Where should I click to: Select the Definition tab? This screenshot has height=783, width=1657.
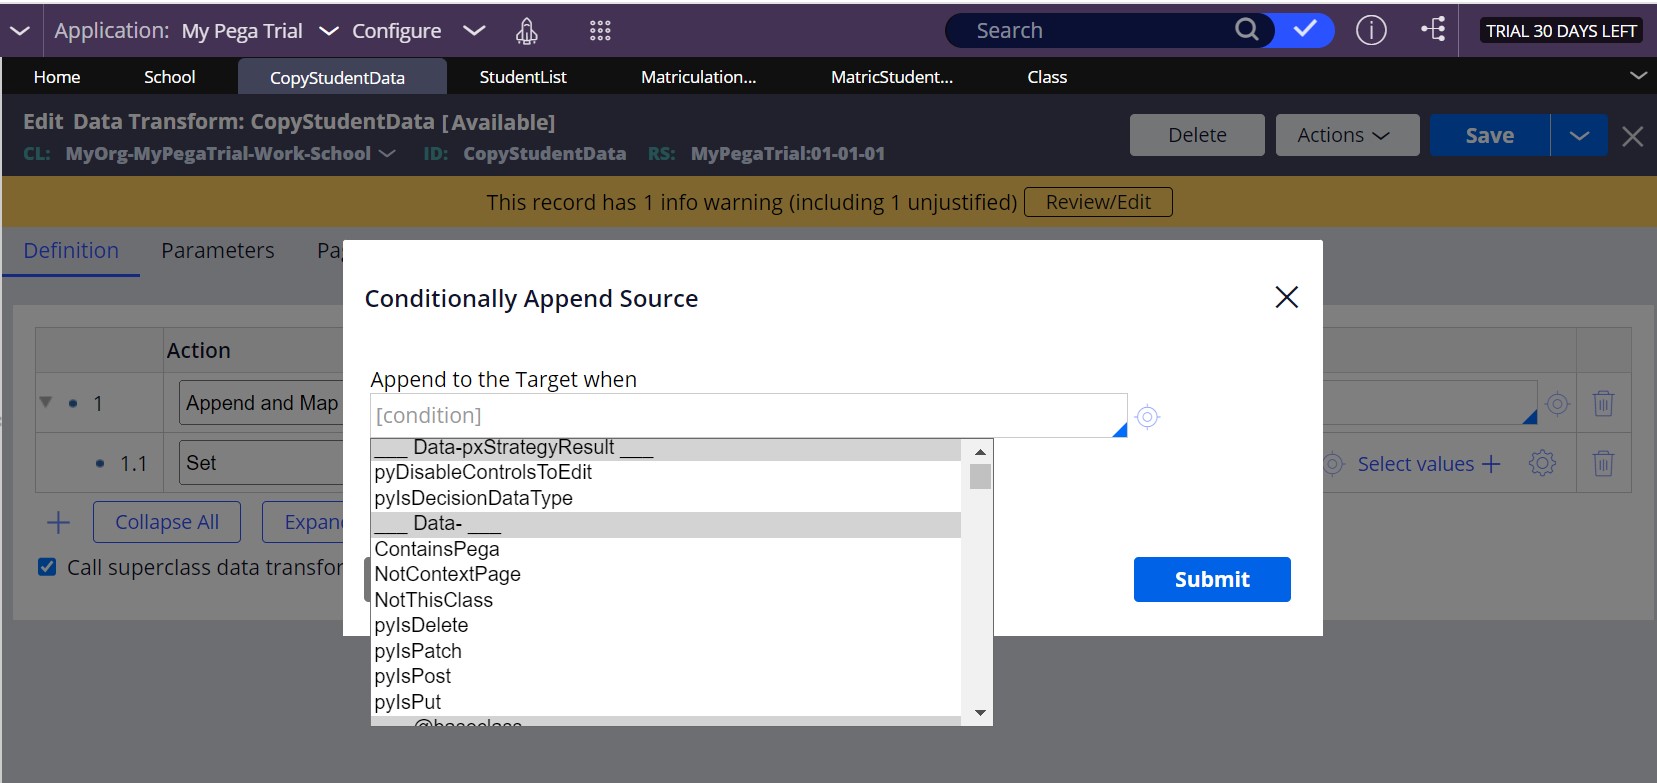(71, 251)
